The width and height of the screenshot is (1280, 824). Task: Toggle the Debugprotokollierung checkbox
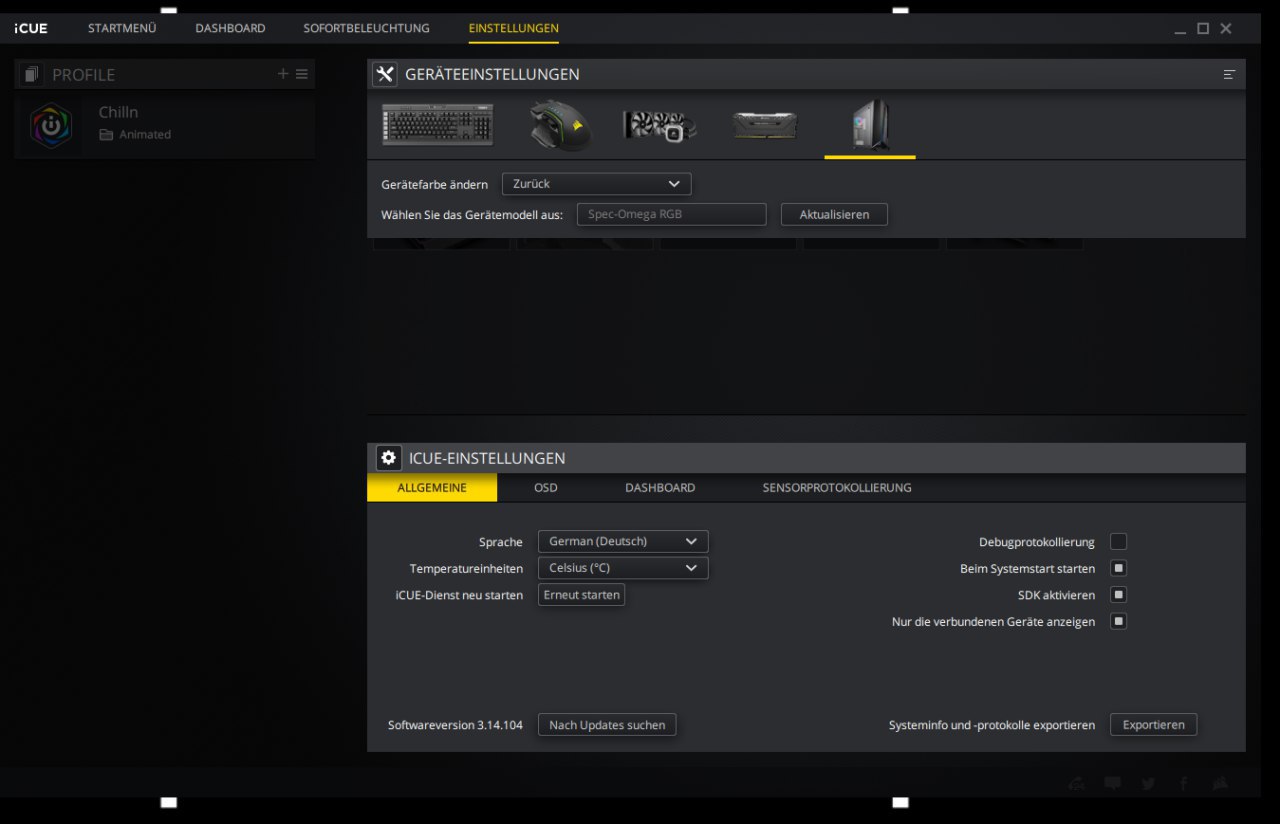click(1119, 542)
